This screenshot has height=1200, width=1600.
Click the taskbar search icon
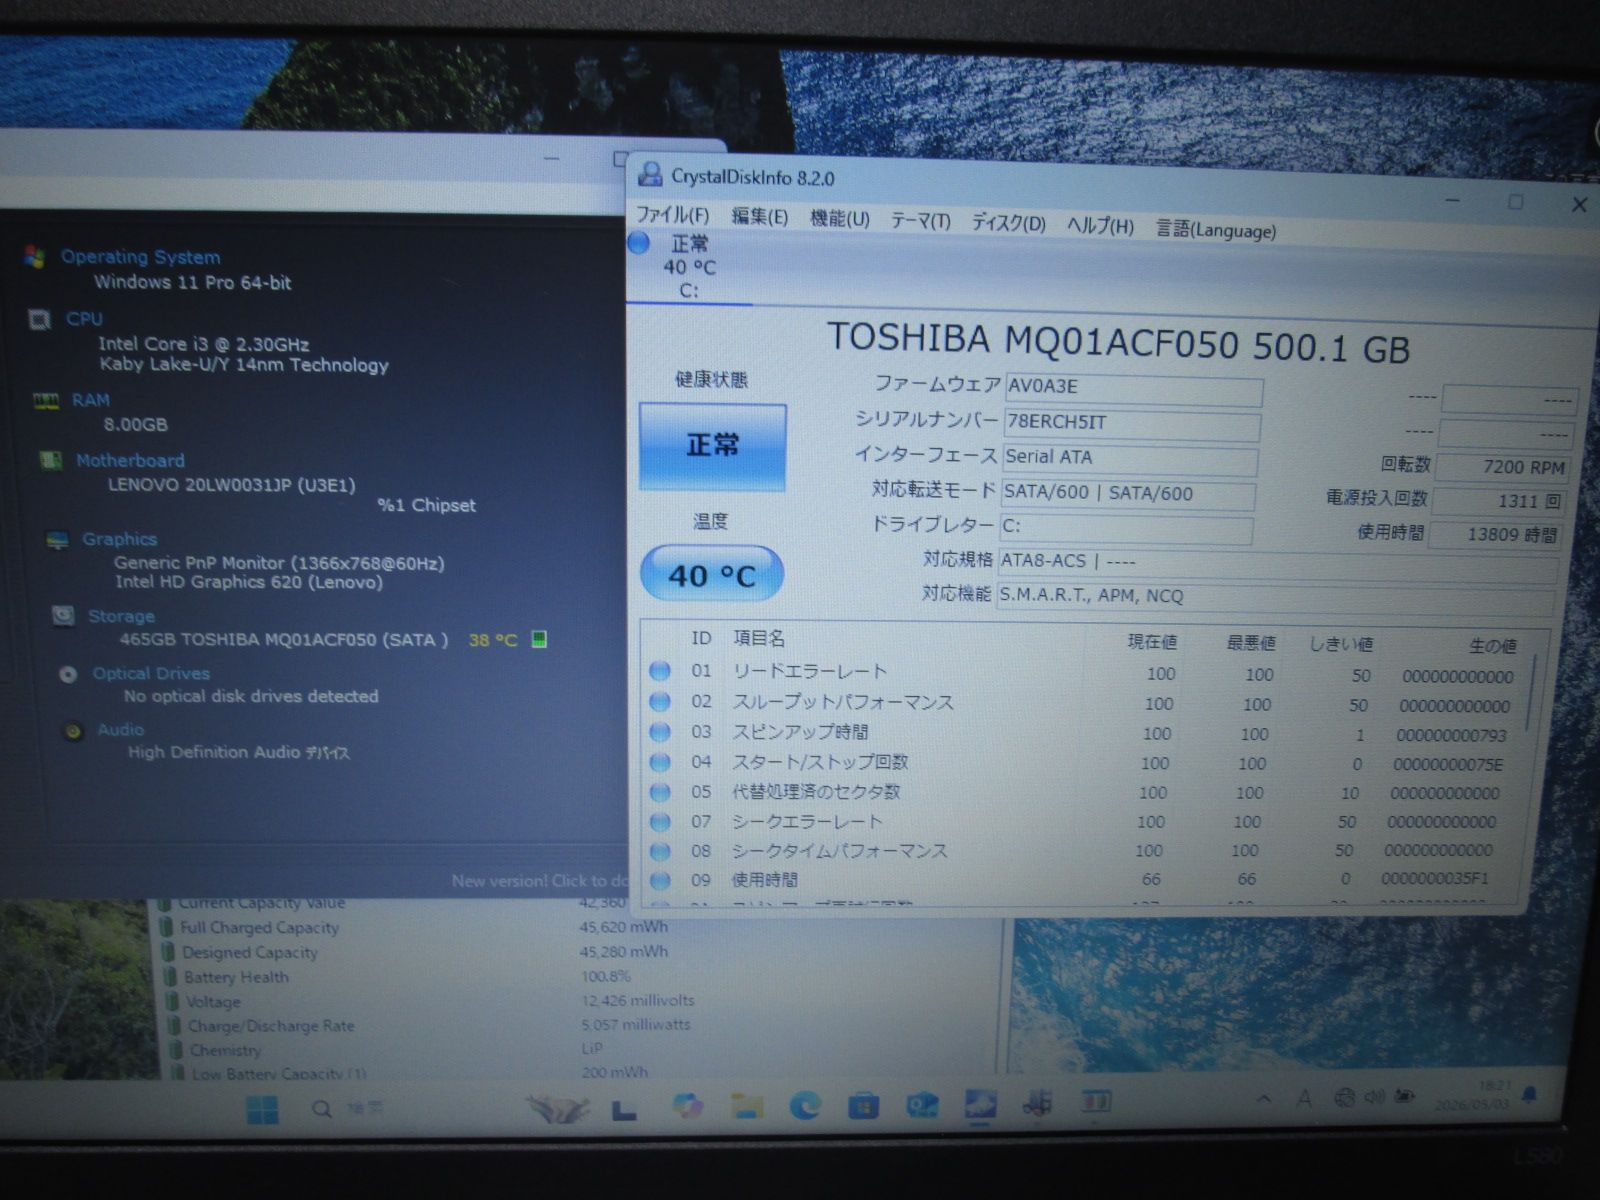pyautogui.click(x=321, y=1109)
